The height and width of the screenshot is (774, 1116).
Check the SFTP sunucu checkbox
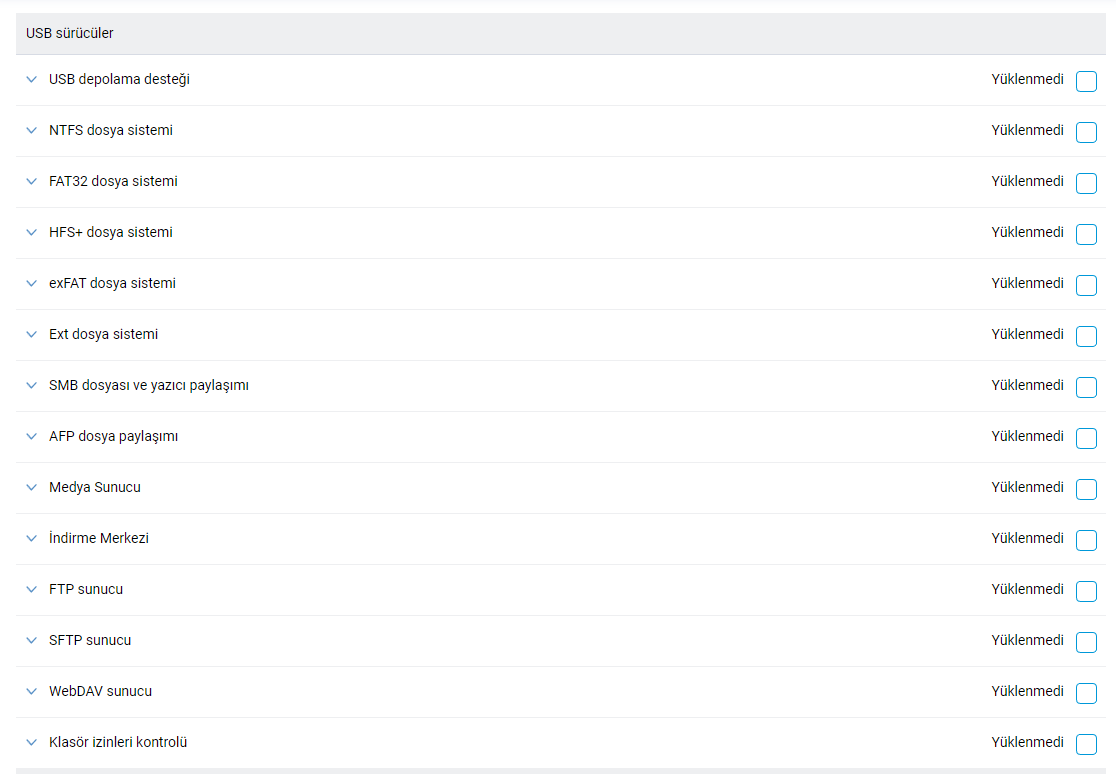1086,642
